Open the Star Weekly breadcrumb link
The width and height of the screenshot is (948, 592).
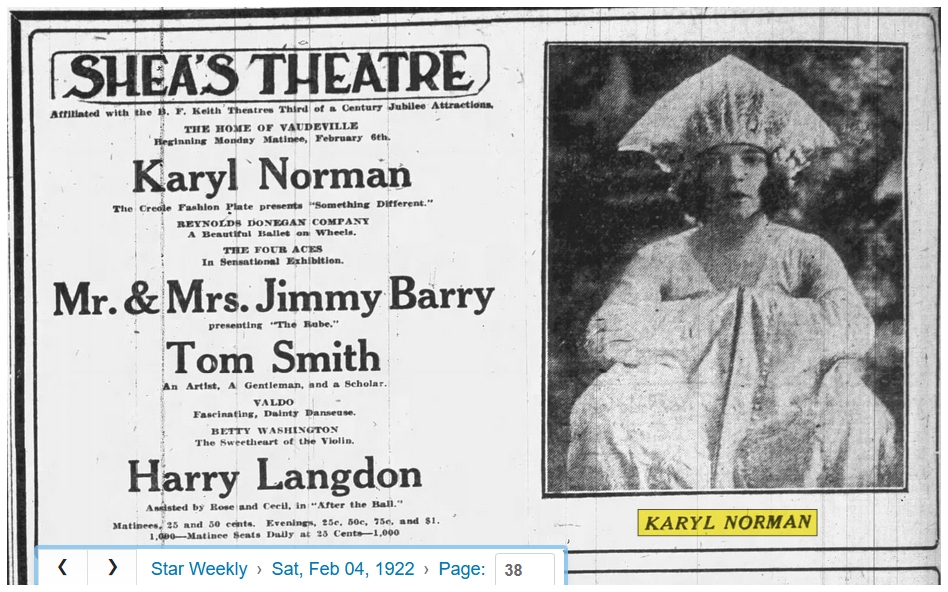coord(199,569)
